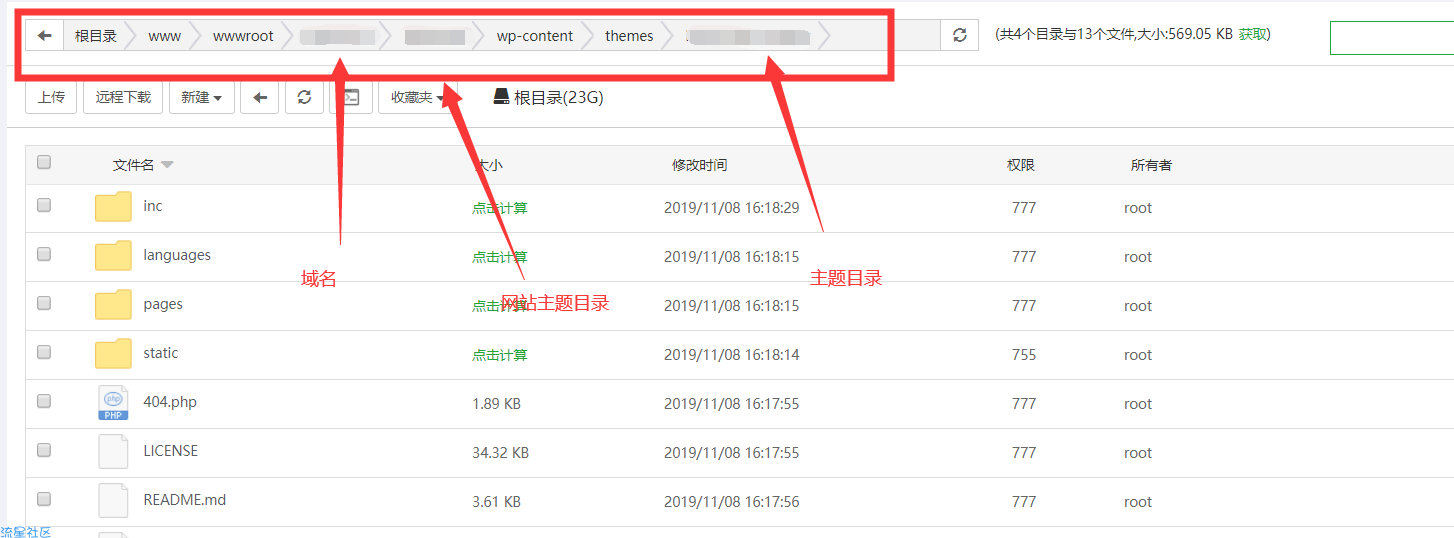The image size is (1454, 538).
Task: Open the pages folder icon
Action: coord(113,305)
